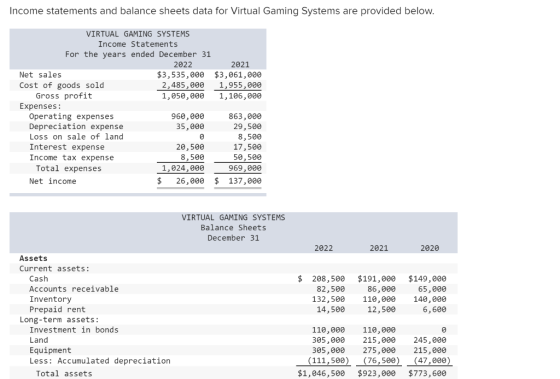This screenshot has width=560, height=379.
Task: Select the 2020 cash balance $149,000
Action: [427, 279]
